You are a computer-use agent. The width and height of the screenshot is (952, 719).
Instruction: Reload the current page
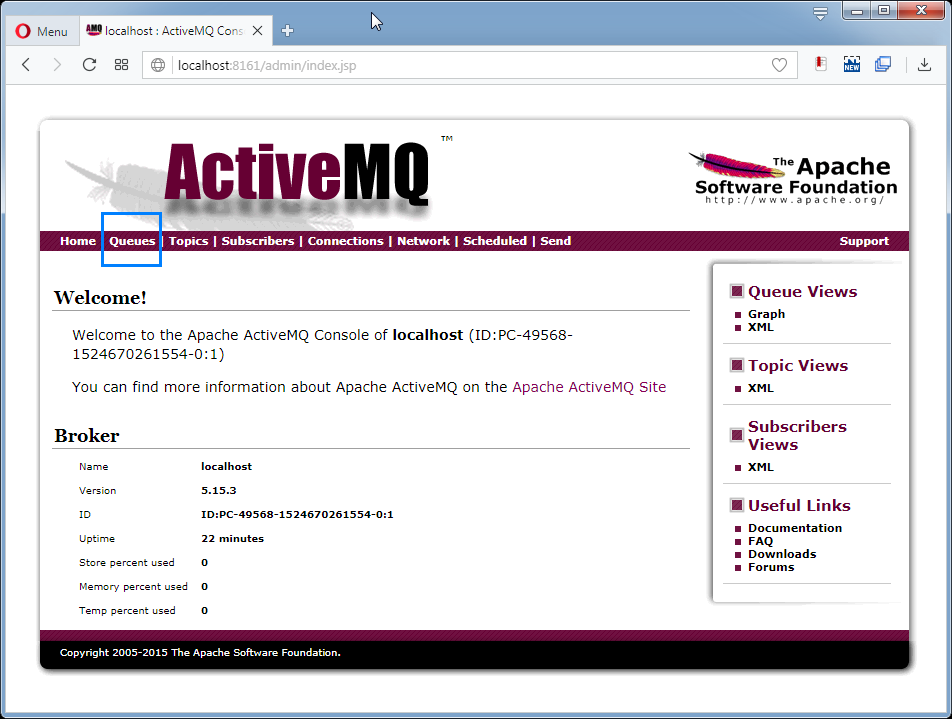pyautogui.click(x=89, y=65)
